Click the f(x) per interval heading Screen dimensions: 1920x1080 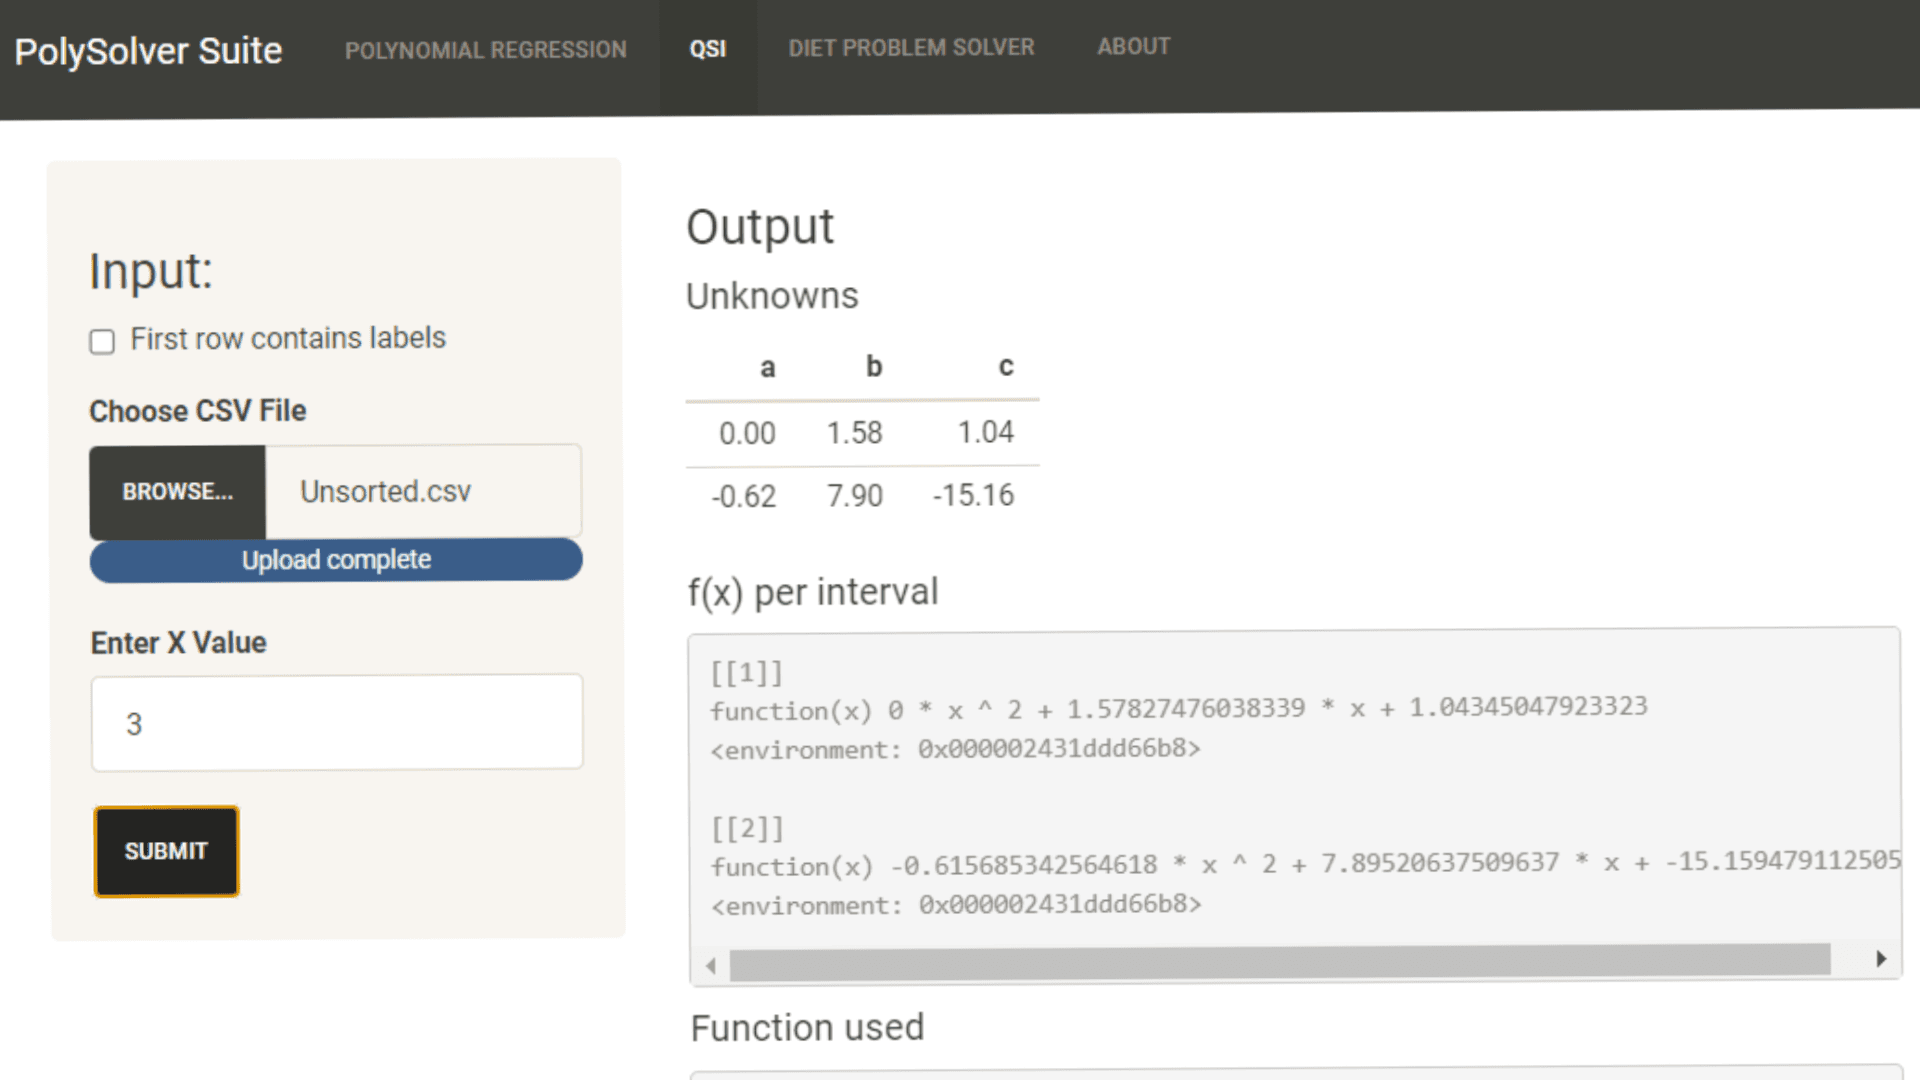(x=813, y=592)
